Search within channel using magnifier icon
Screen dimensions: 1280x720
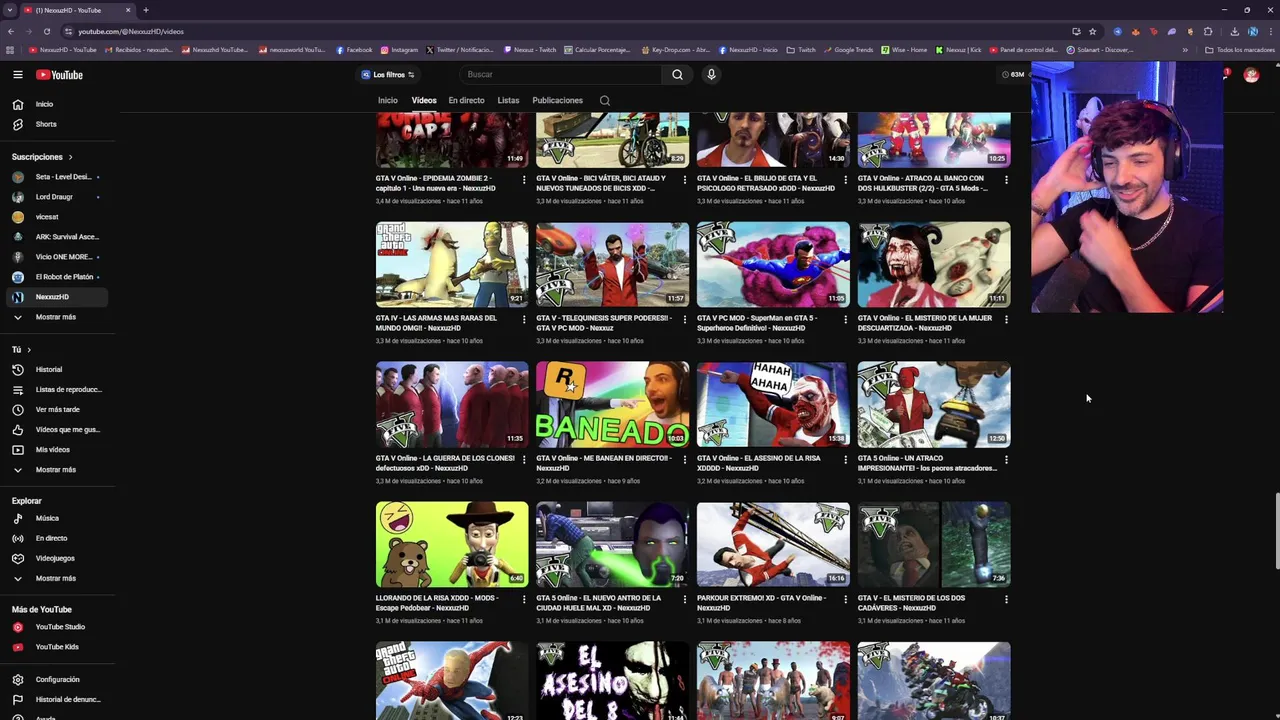click(604, 100)
